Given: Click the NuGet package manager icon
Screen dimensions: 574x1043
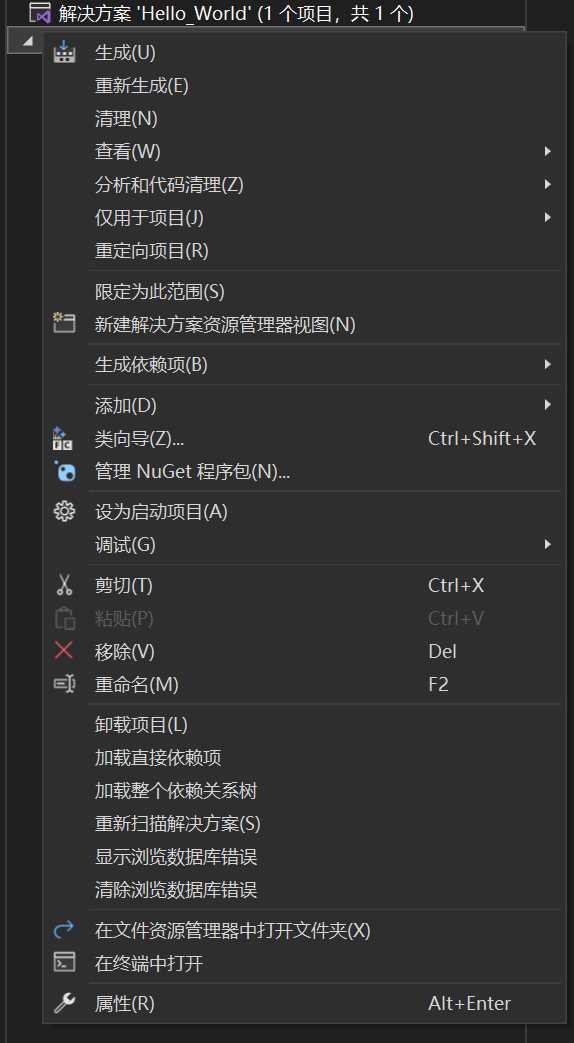Looking at the screenshot, I should 64,472.
